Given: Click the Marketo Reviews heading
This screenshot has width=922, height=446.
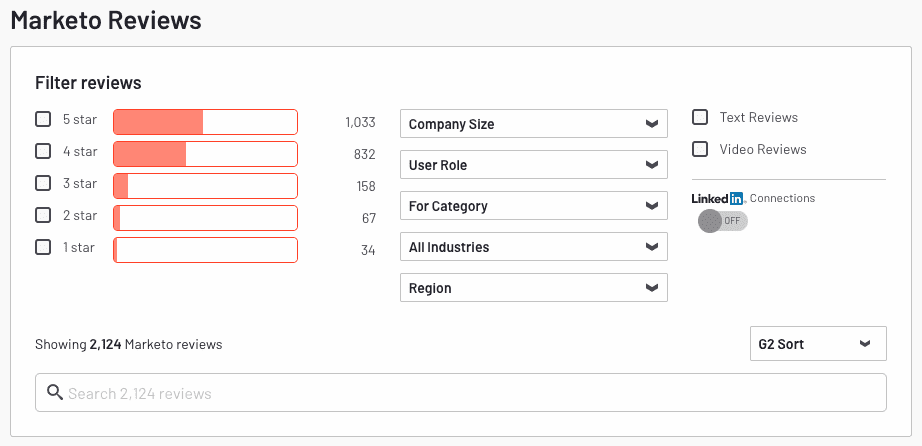Looking at the screenshot, I should [x=106, y=21].
